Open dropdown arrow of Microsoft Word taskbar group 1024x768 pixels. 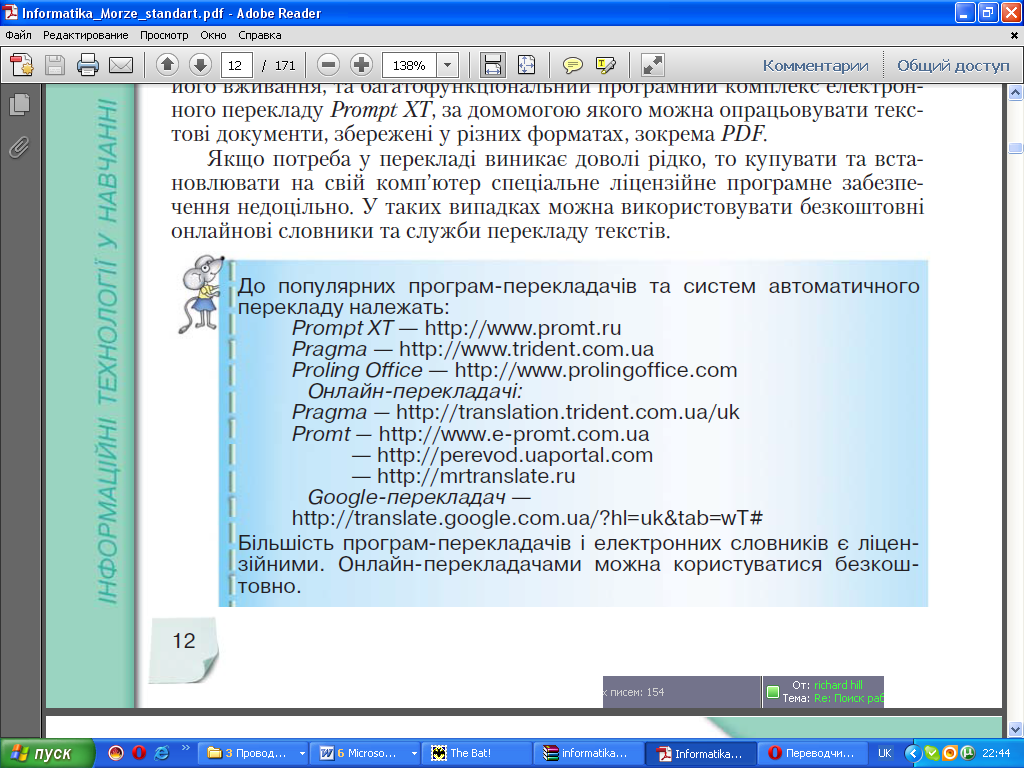(x=413, y=753)
